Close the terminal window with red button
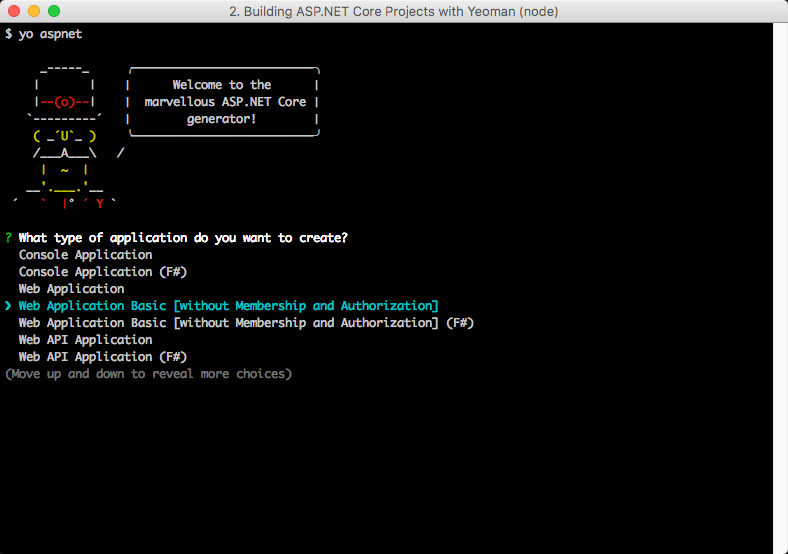The width and height of the screenshot is (788, 554). tap(14, 11)
